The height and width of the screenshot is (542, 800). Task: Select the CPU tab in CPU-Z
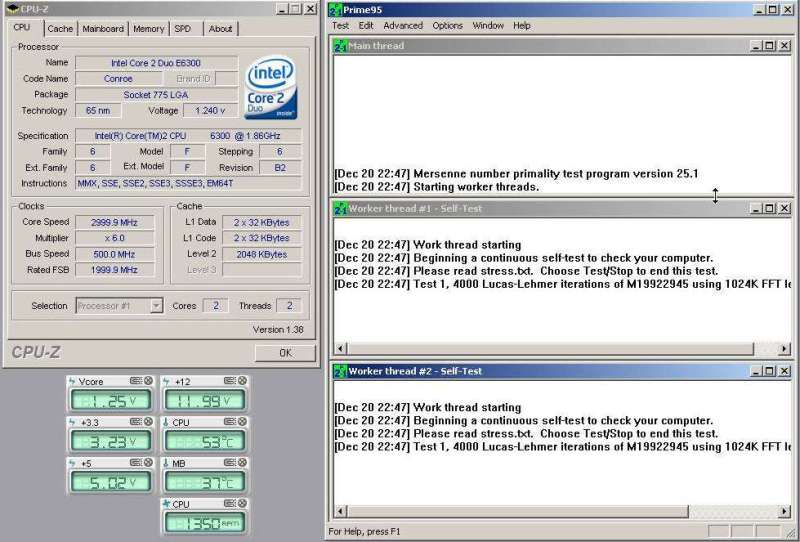22,27
